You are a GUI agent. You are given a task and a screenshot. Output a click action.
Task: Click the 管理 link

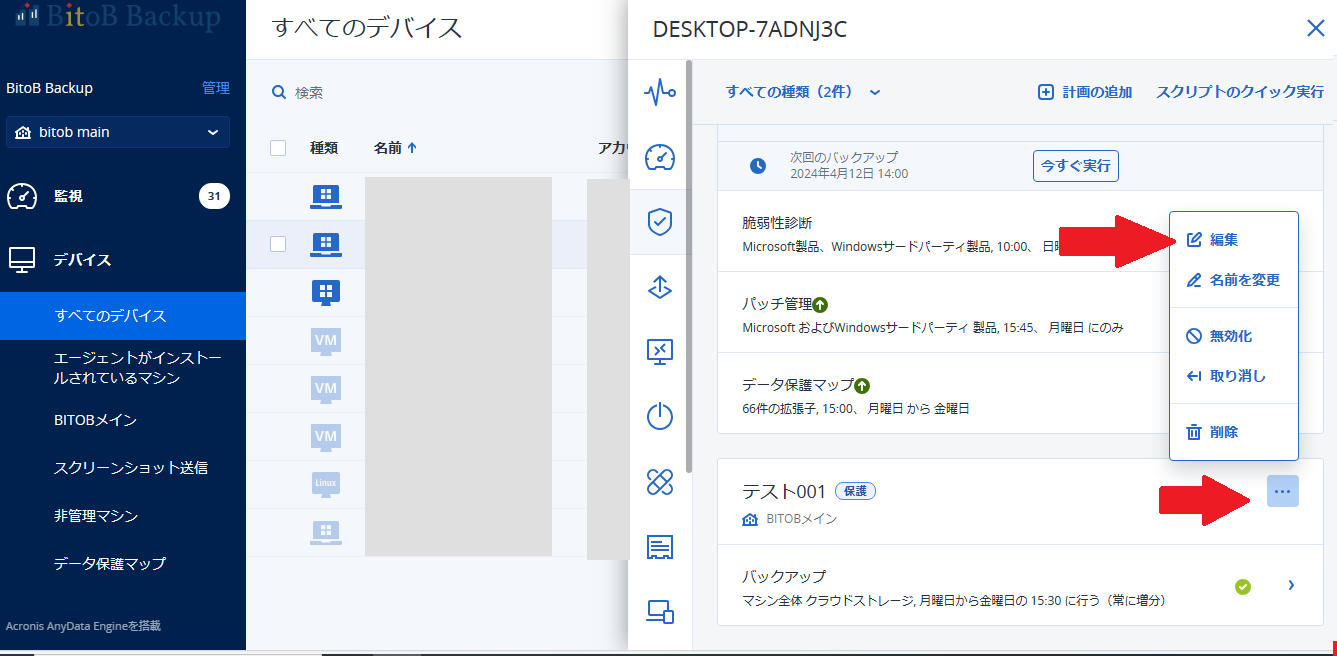point(216,88)
